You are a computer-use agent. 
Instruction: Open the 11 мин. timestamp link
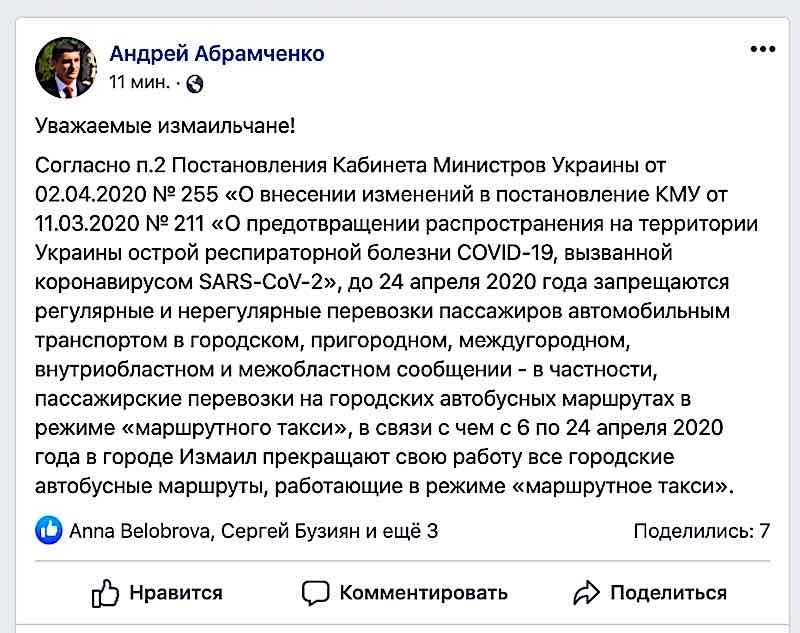139,82
